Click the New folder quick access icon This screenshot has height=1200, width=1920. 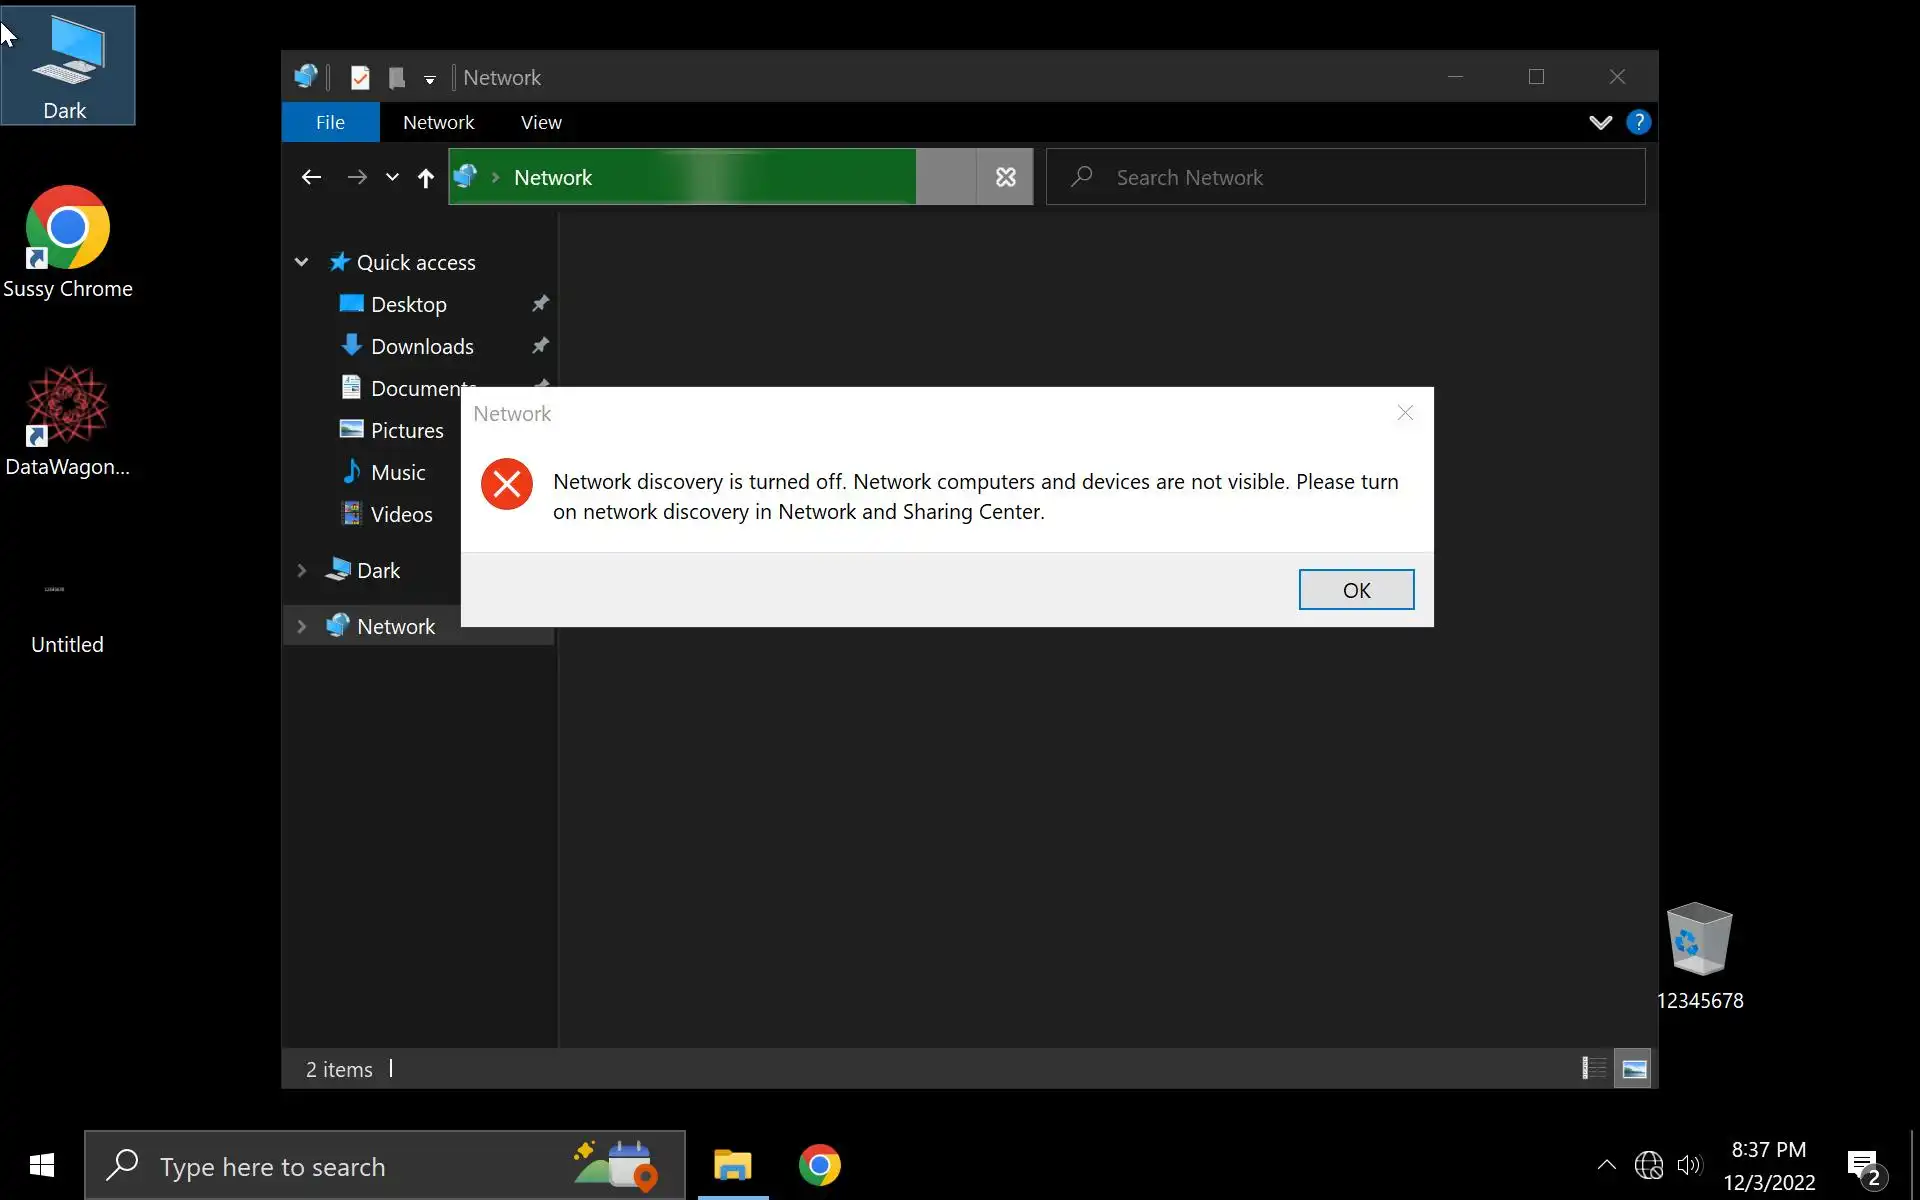point(397,78)
